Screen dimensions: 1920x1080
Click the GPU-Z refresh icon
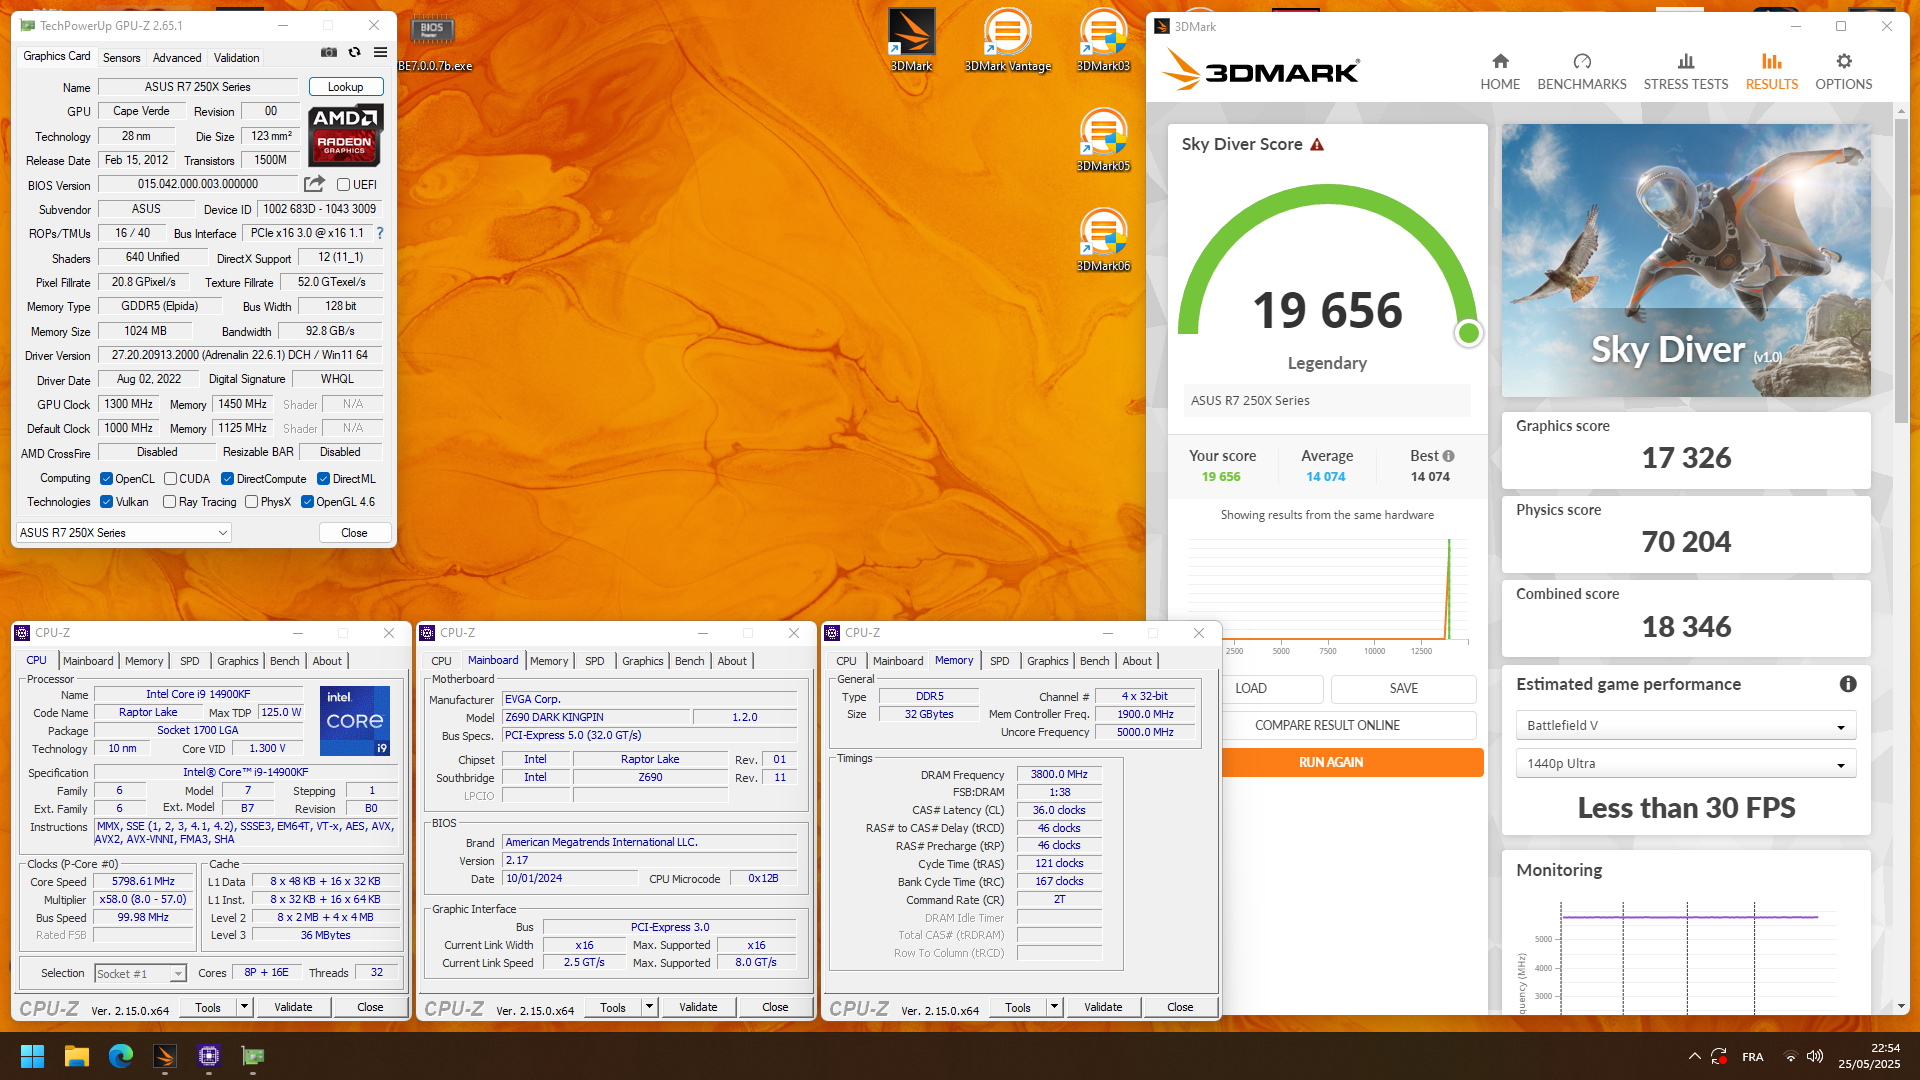(x=354, y=53)
